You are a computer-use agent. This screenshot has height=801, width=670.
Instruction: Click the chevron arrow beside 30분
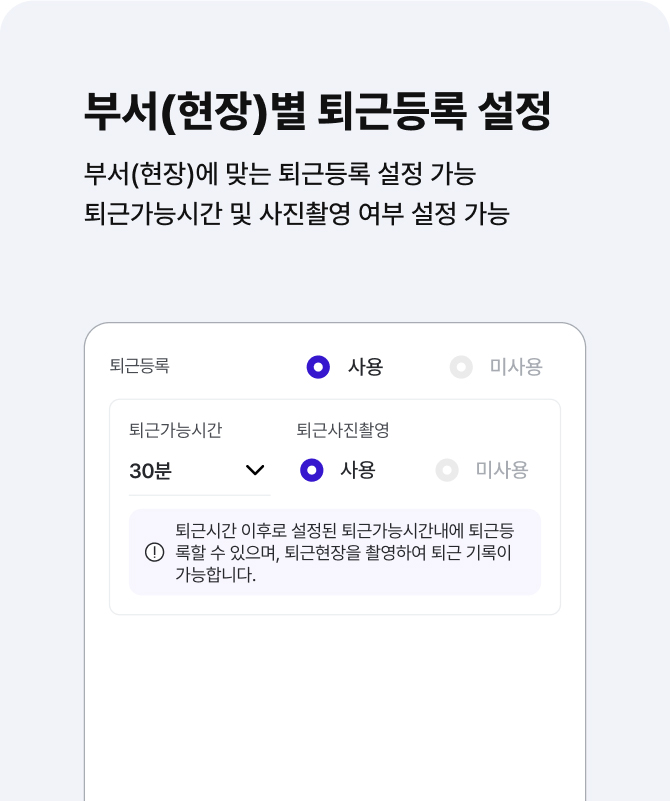coord(255,470)
